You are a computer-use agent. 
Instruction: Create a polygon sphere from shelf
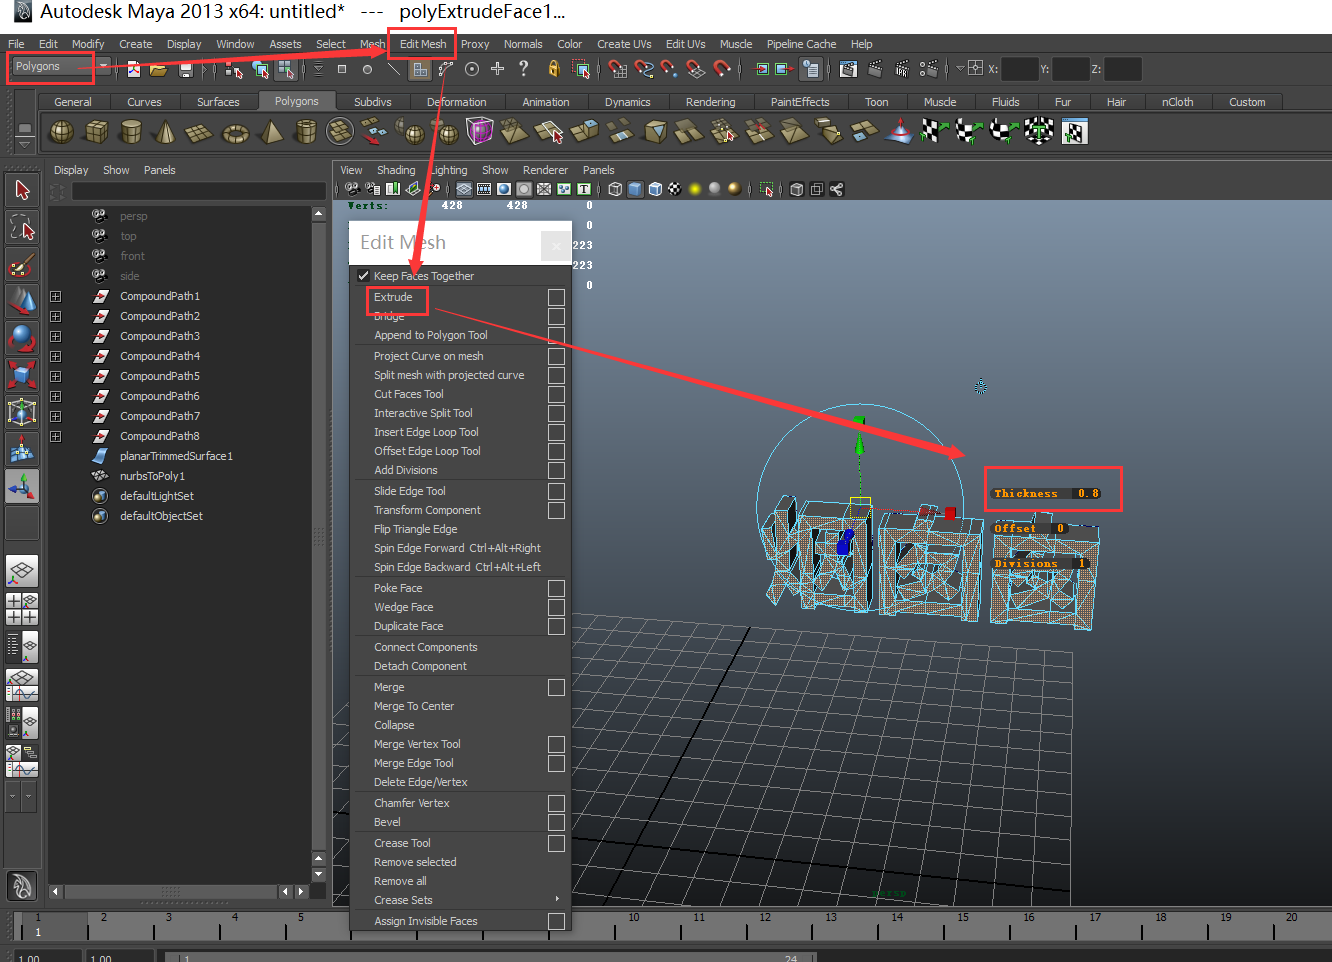tap(61, 131)
